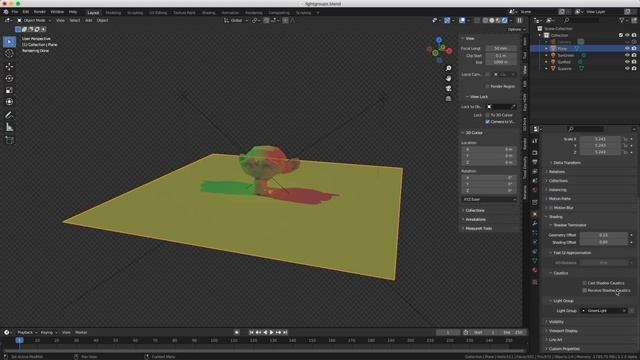Open View Layer properties tab icon
The width and height of the screenshot is (640, 360).
pyautogui.click(x=535, y=171)
